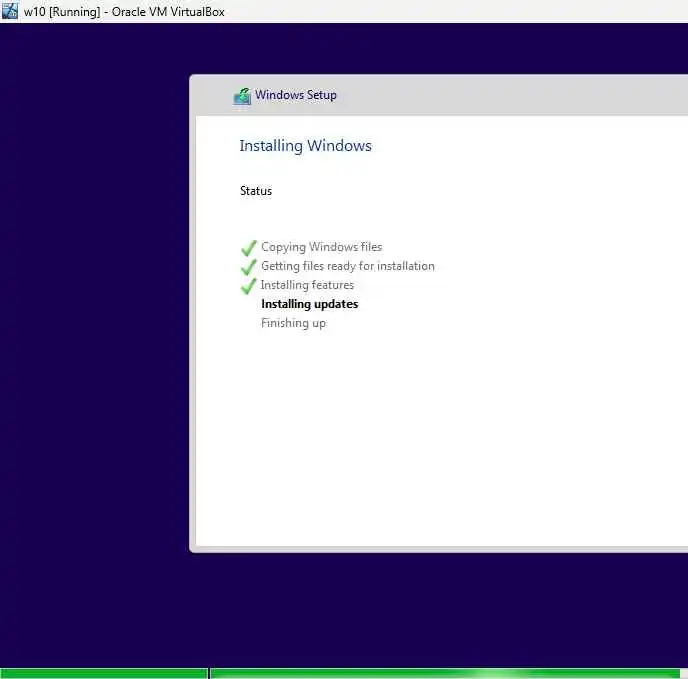
Task: Click the bold 'Installing updates' step
Action: (310, 304)
